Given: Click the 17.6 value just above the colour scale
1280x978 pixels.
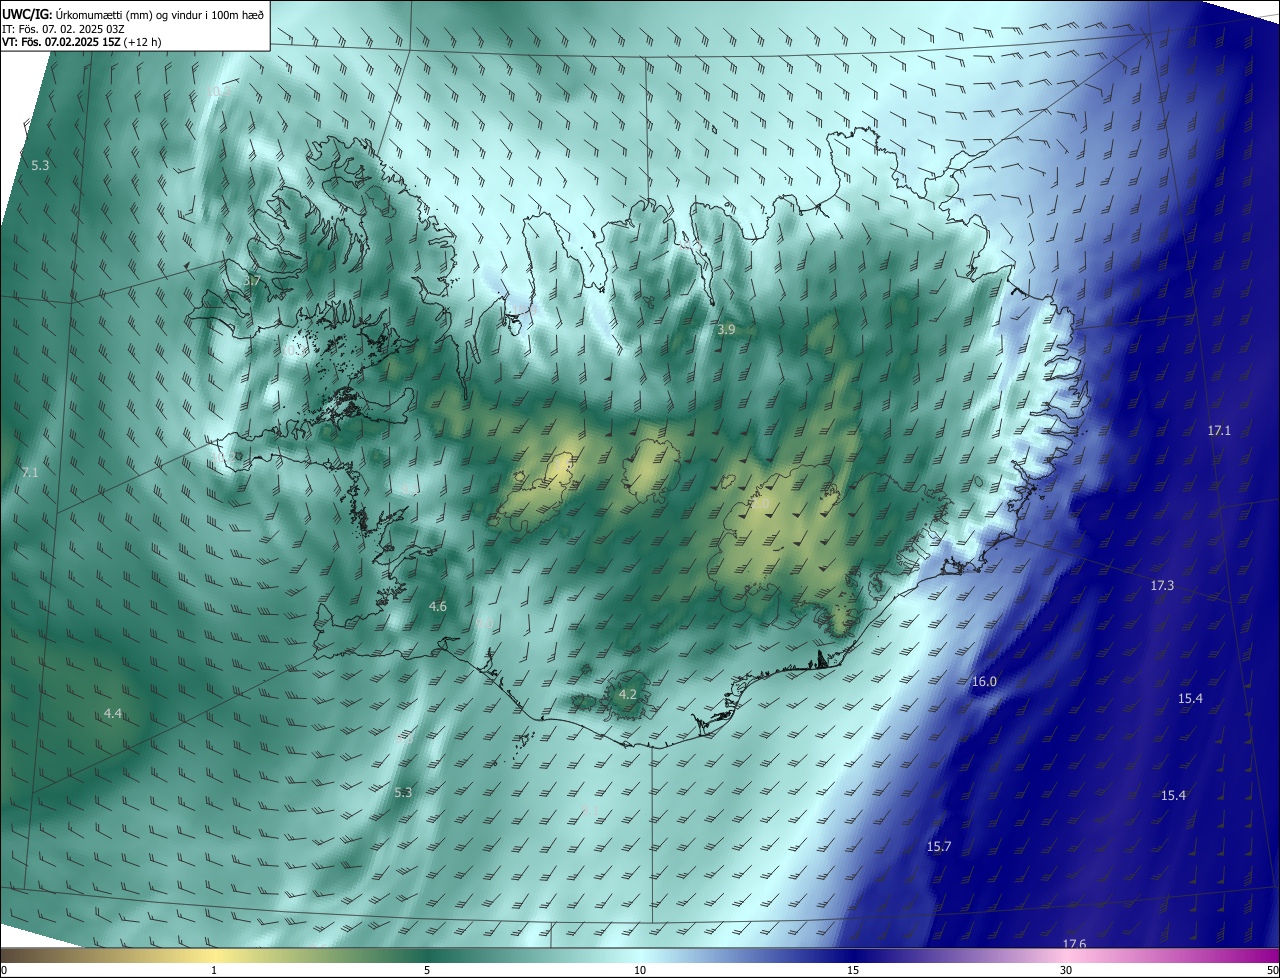Looking at the screenshot, I should coord(1074,944).
